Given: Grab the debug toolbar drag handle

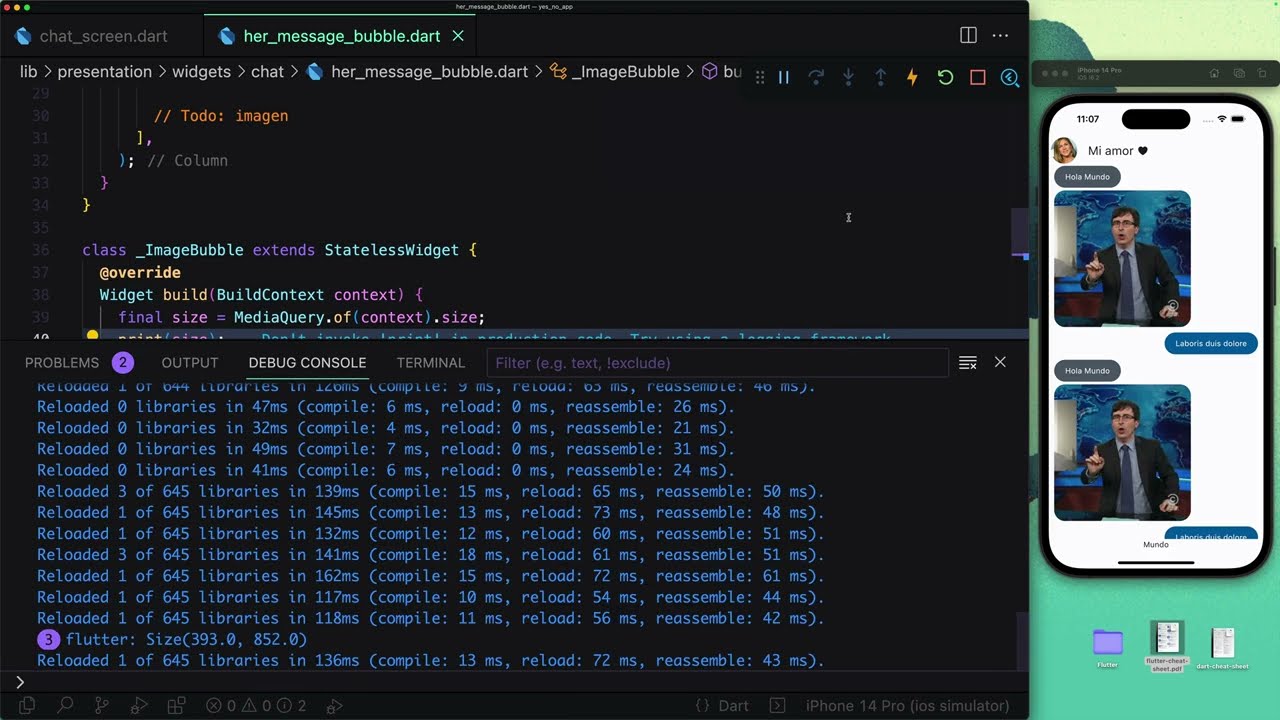Looking at the screenshot, I should 760,77.
